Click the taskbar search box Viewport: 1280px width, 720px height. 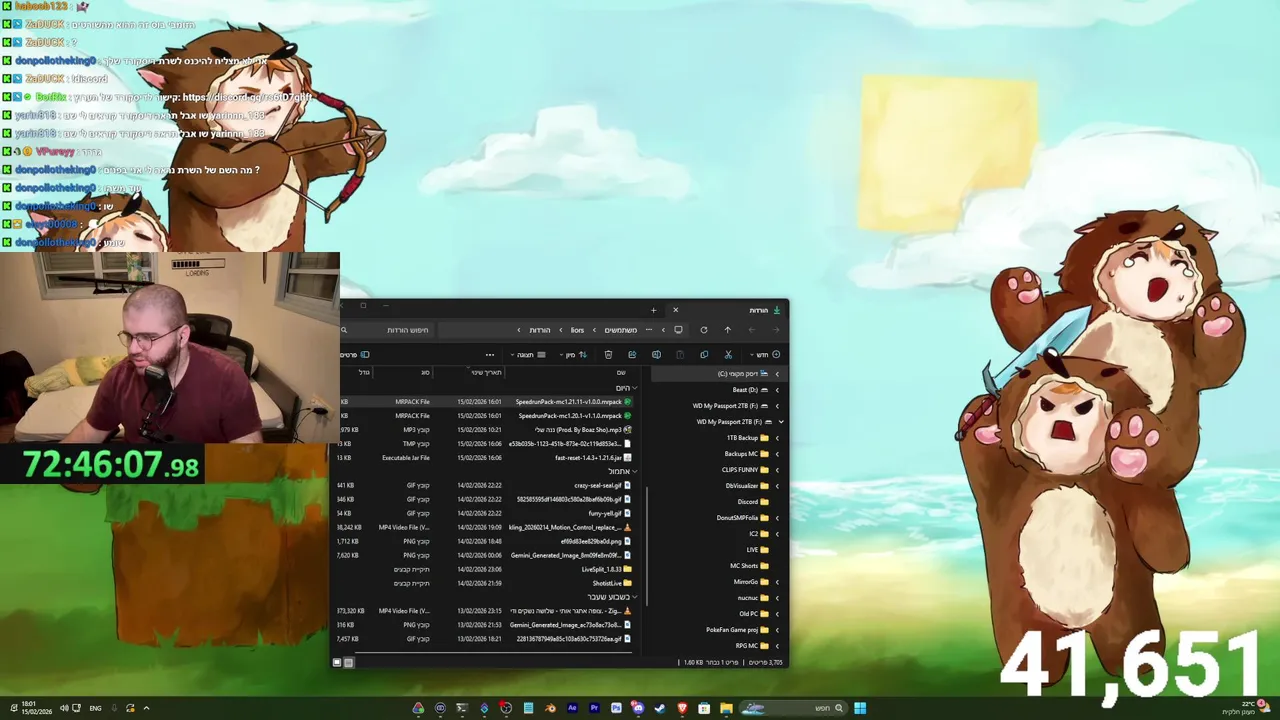point(795,708)
